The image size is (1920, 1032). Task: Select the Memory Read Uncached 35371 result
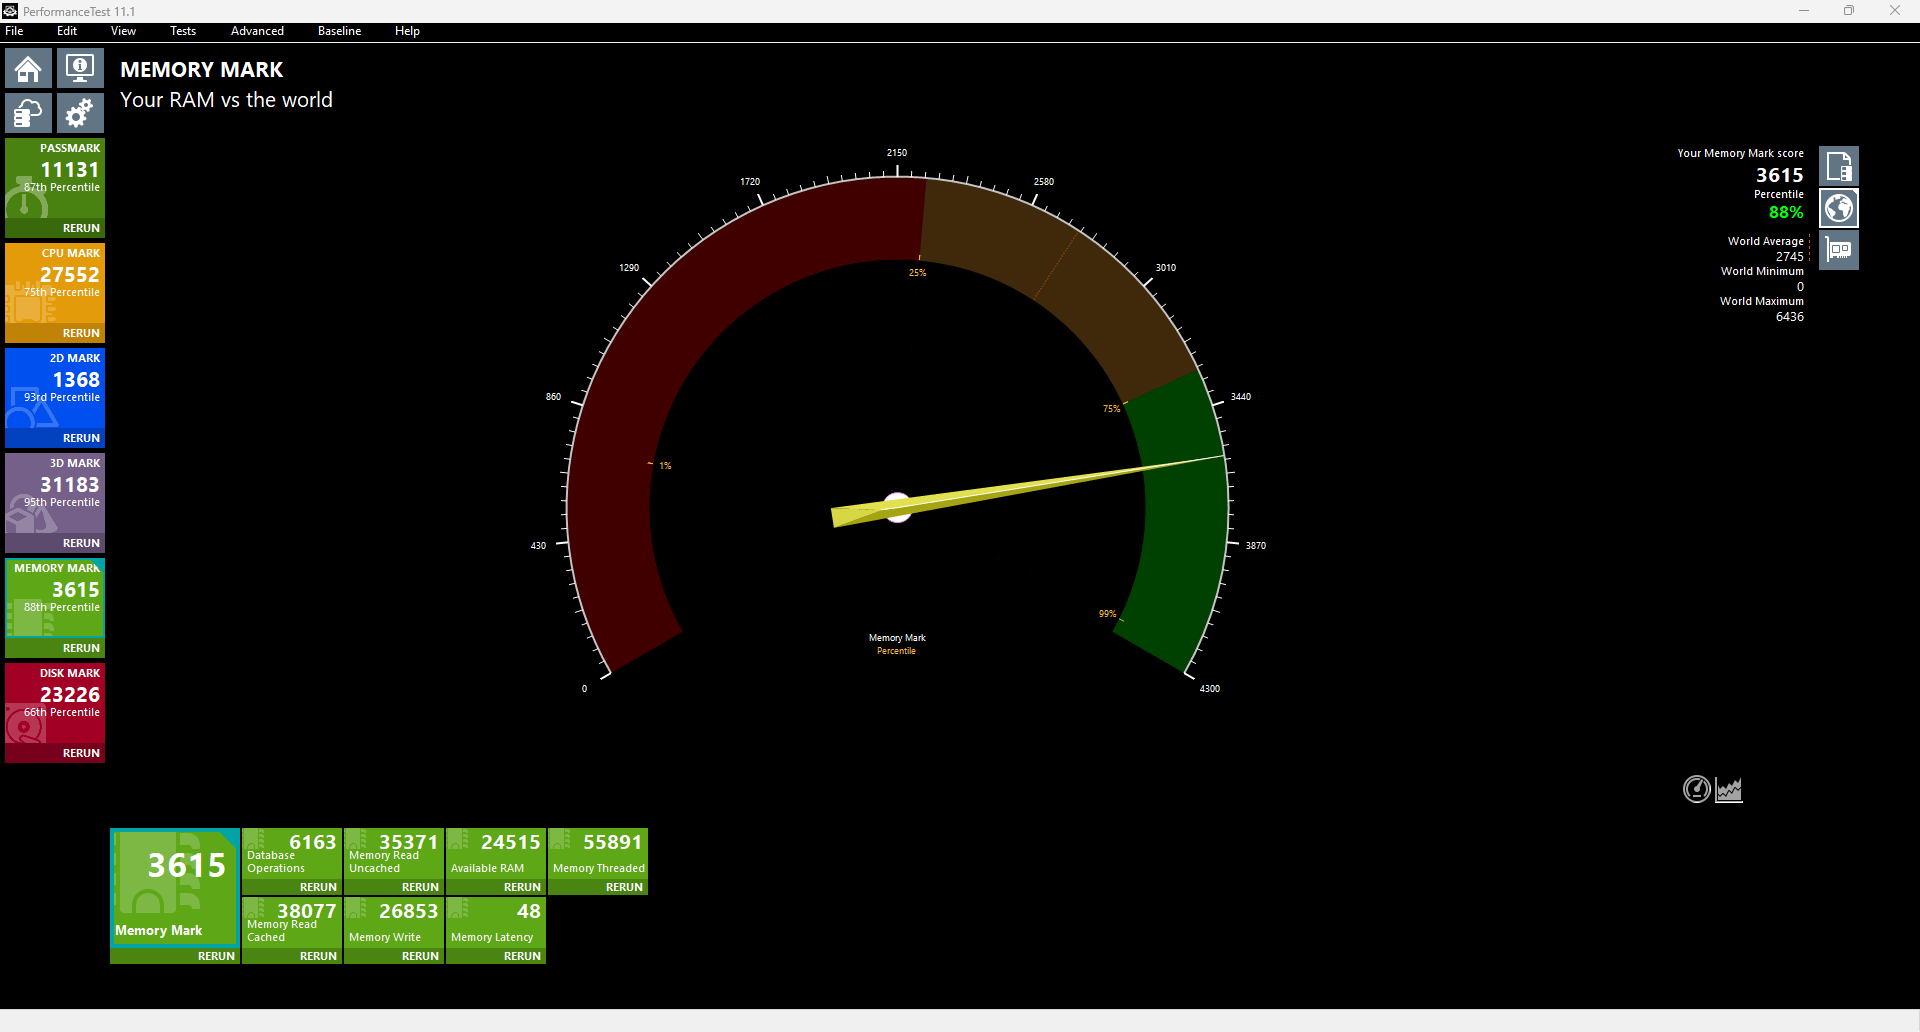pos(394,853)
